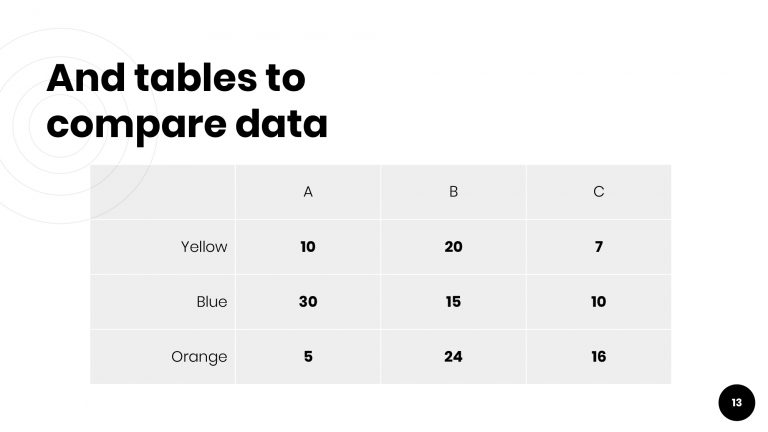Select the Blue row label

(x=212, y=302)
